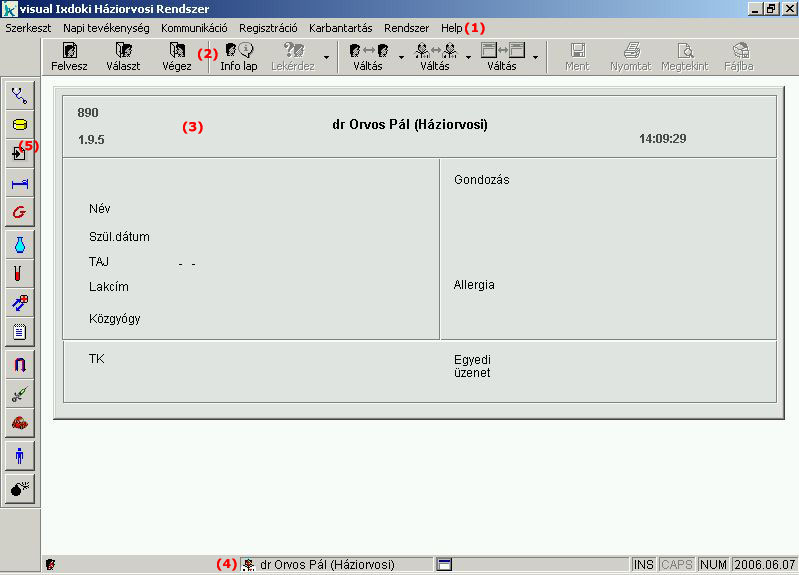The height and width of the screenshot is (575, 799).
Task: Open the Help menu
Action: (x=451, y=28)
